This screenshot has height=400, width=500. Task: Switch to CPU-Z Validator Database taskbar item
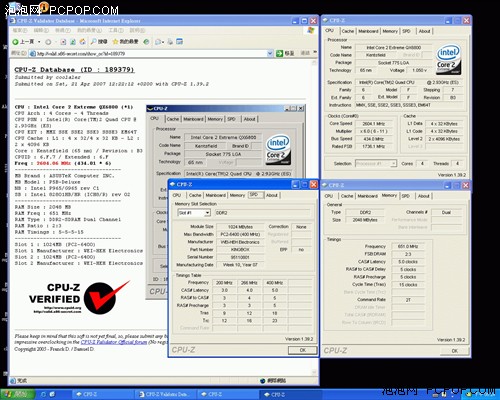166,394
